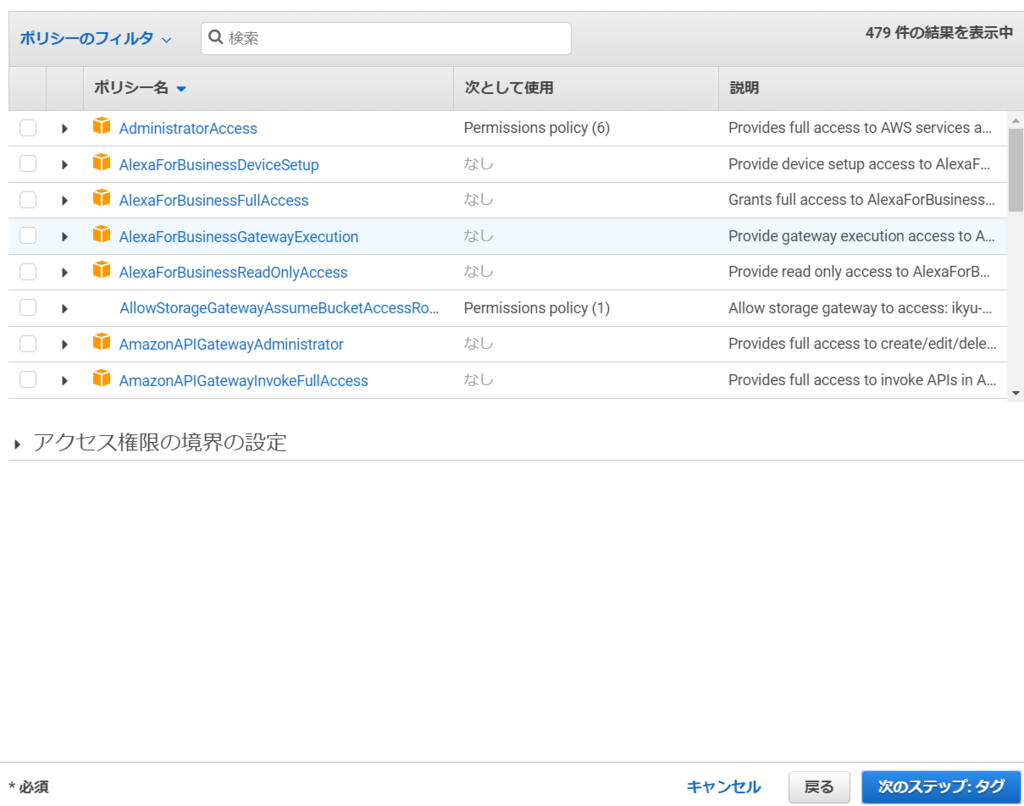Click 'Provides full access to AWS services a...' description
1024x806 pixels.
tap(860, 128)
